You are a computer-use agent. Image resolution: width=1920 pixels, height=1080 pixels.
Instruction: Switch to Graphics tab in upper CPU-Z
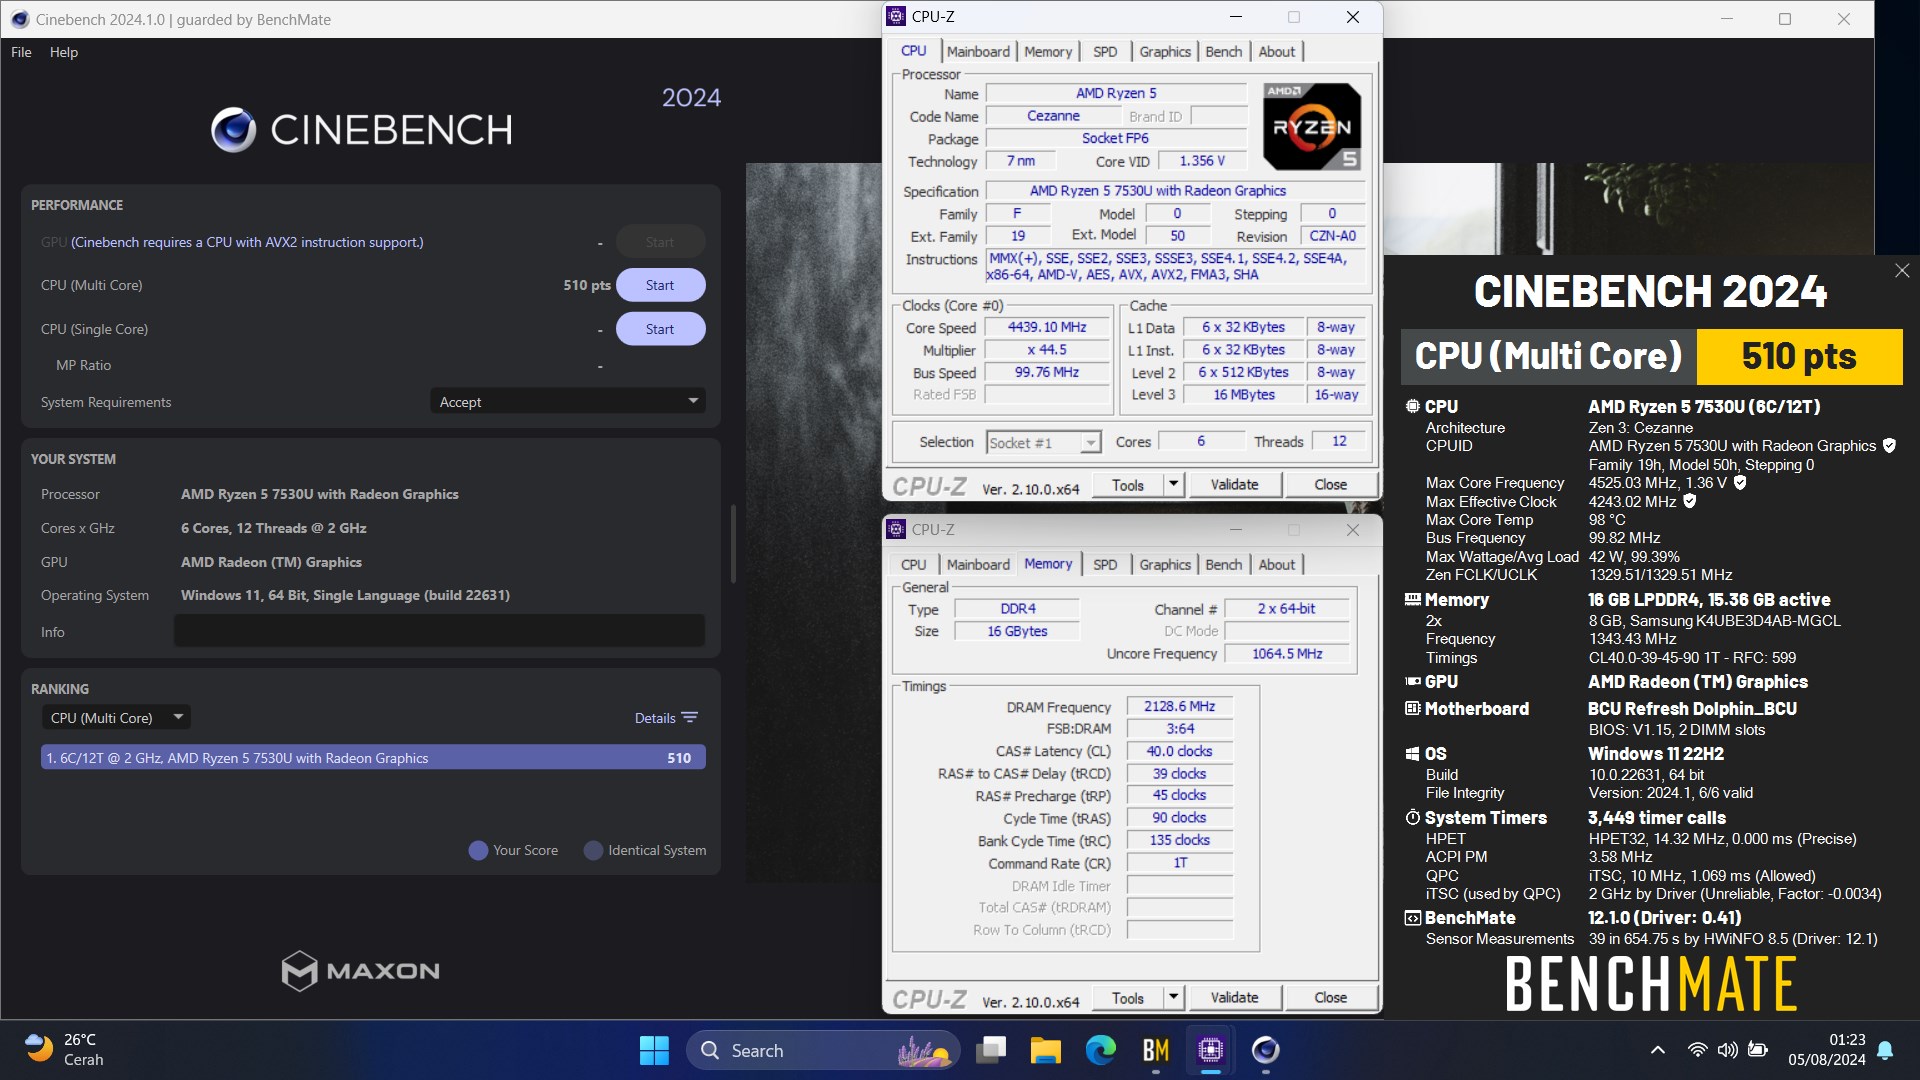pos(1165,52)
